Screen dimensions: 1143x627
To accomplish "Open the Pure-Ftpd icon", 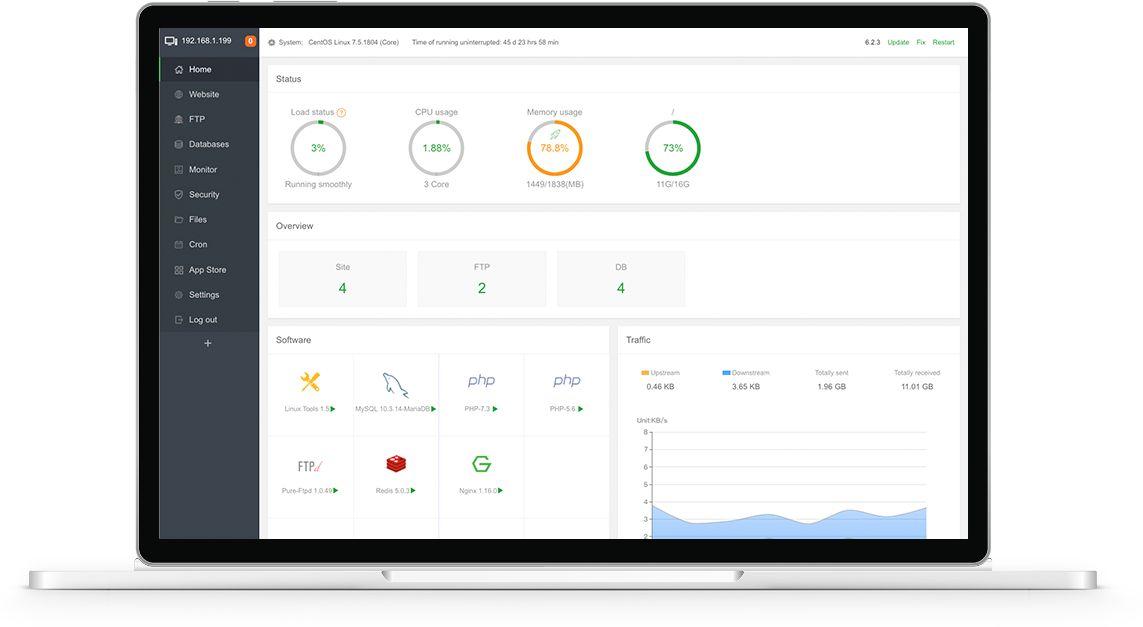I will tap(310, 466).
